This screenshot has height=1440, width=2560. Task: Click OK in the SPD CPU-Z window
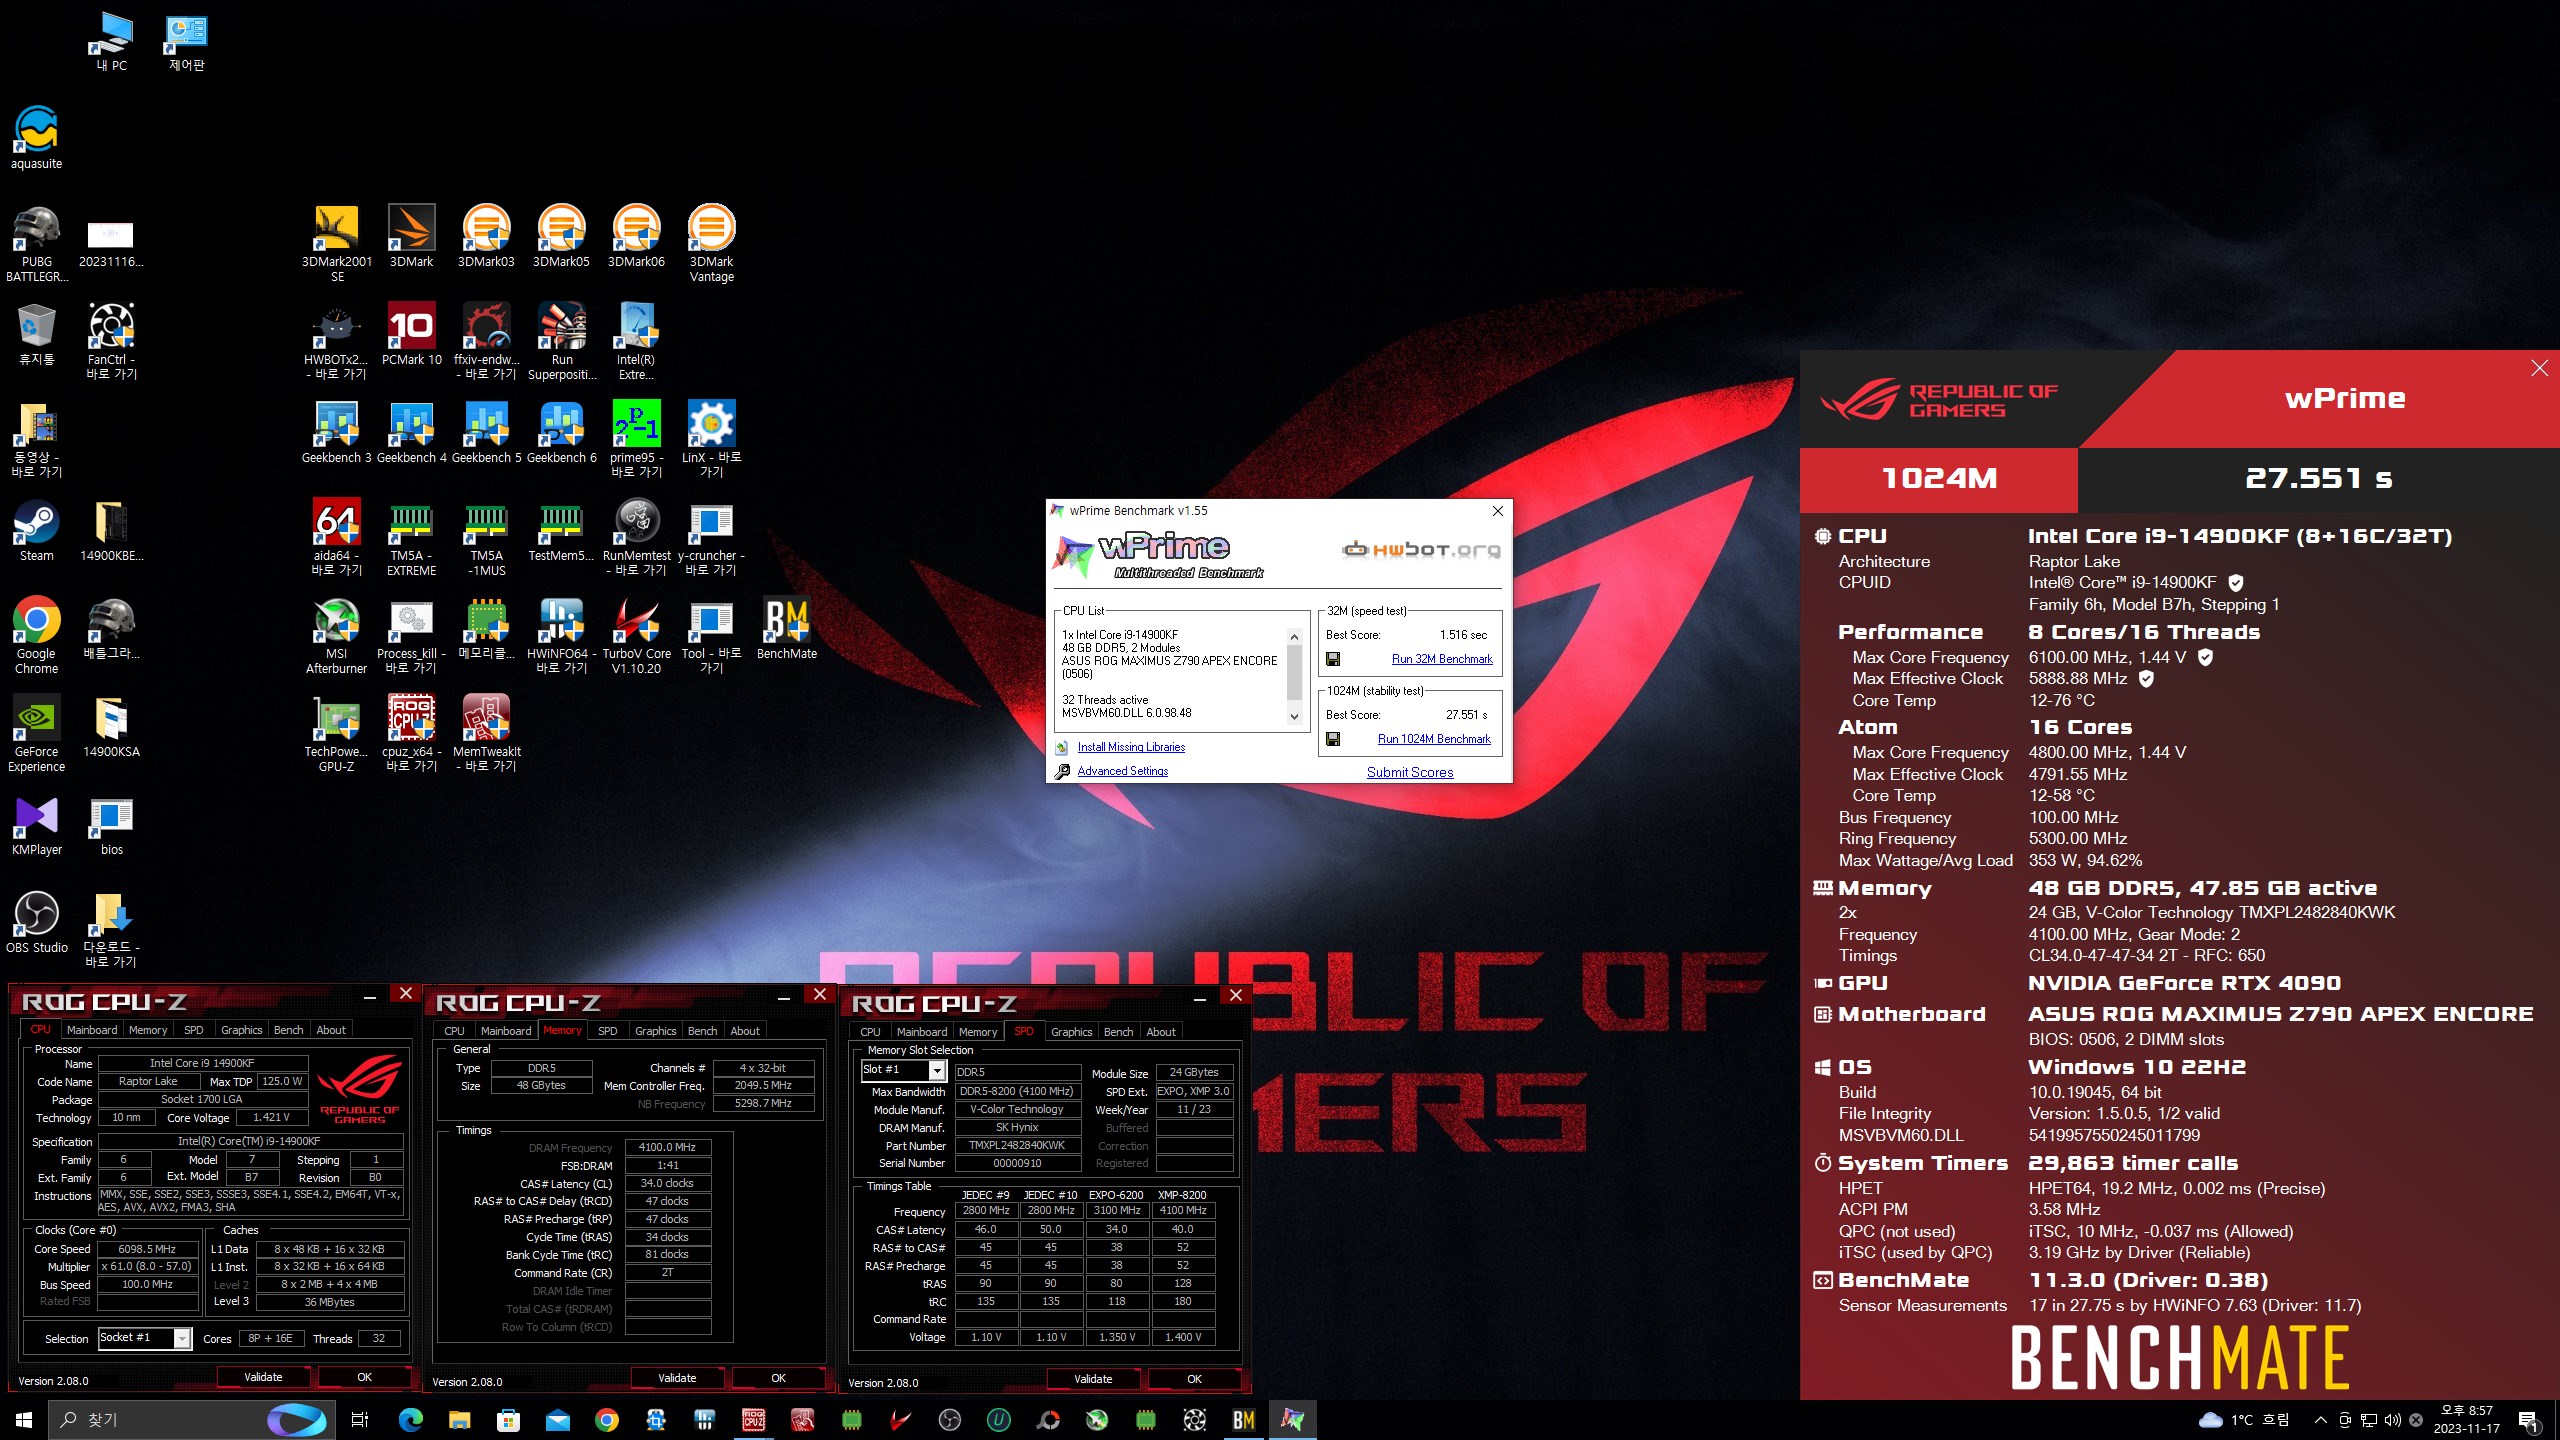click(1194, 1379)
